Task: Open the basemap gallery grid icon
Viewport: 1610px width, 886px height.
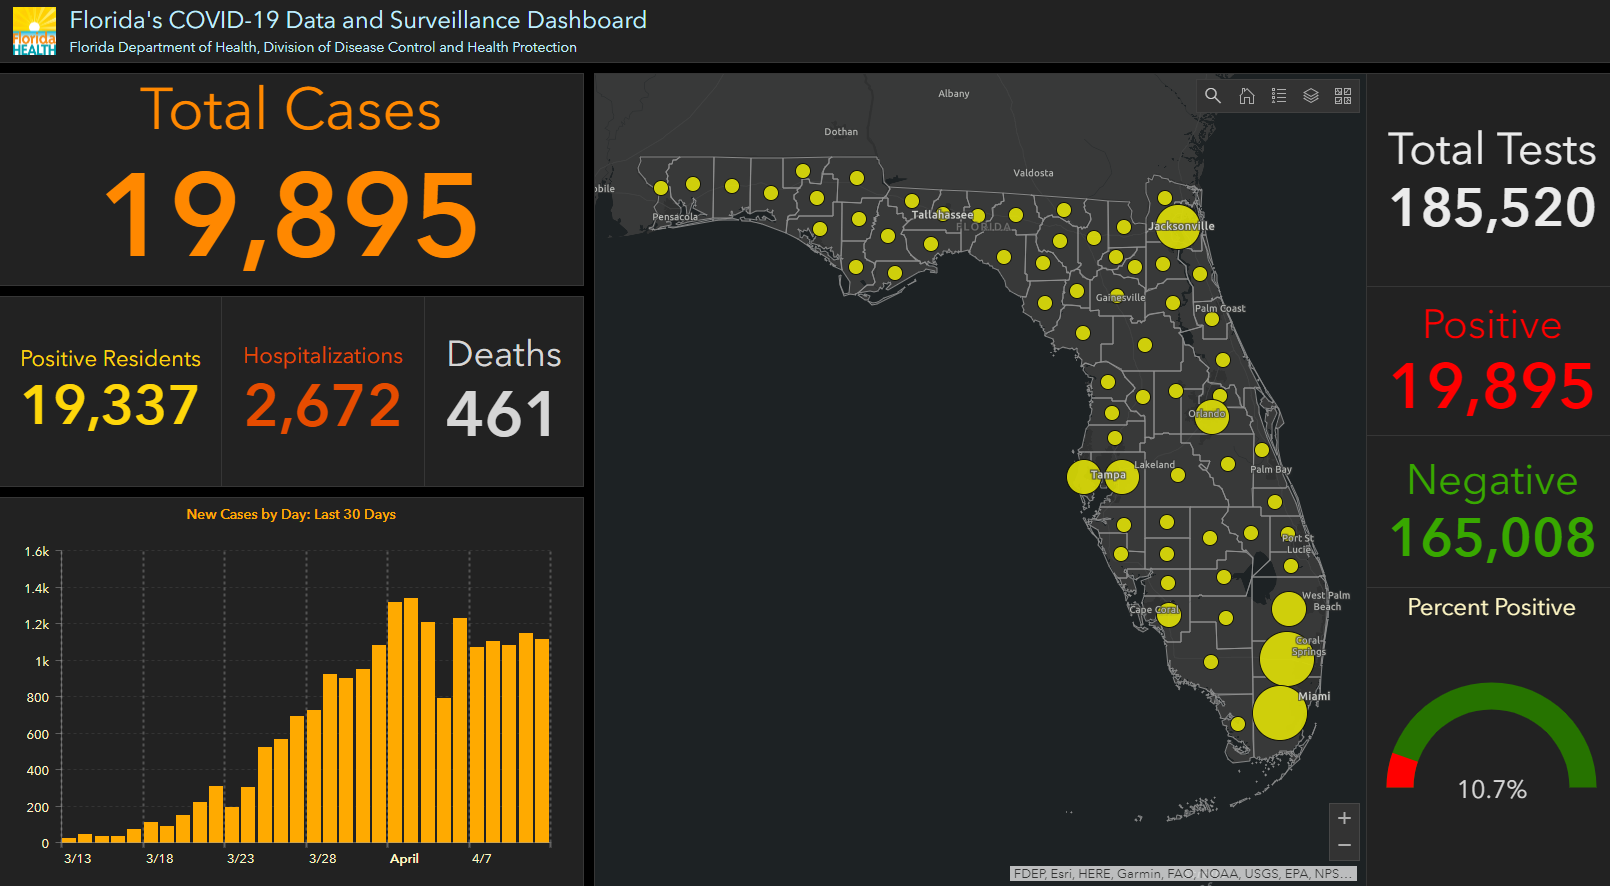Action: click(x=1343, y=96)
